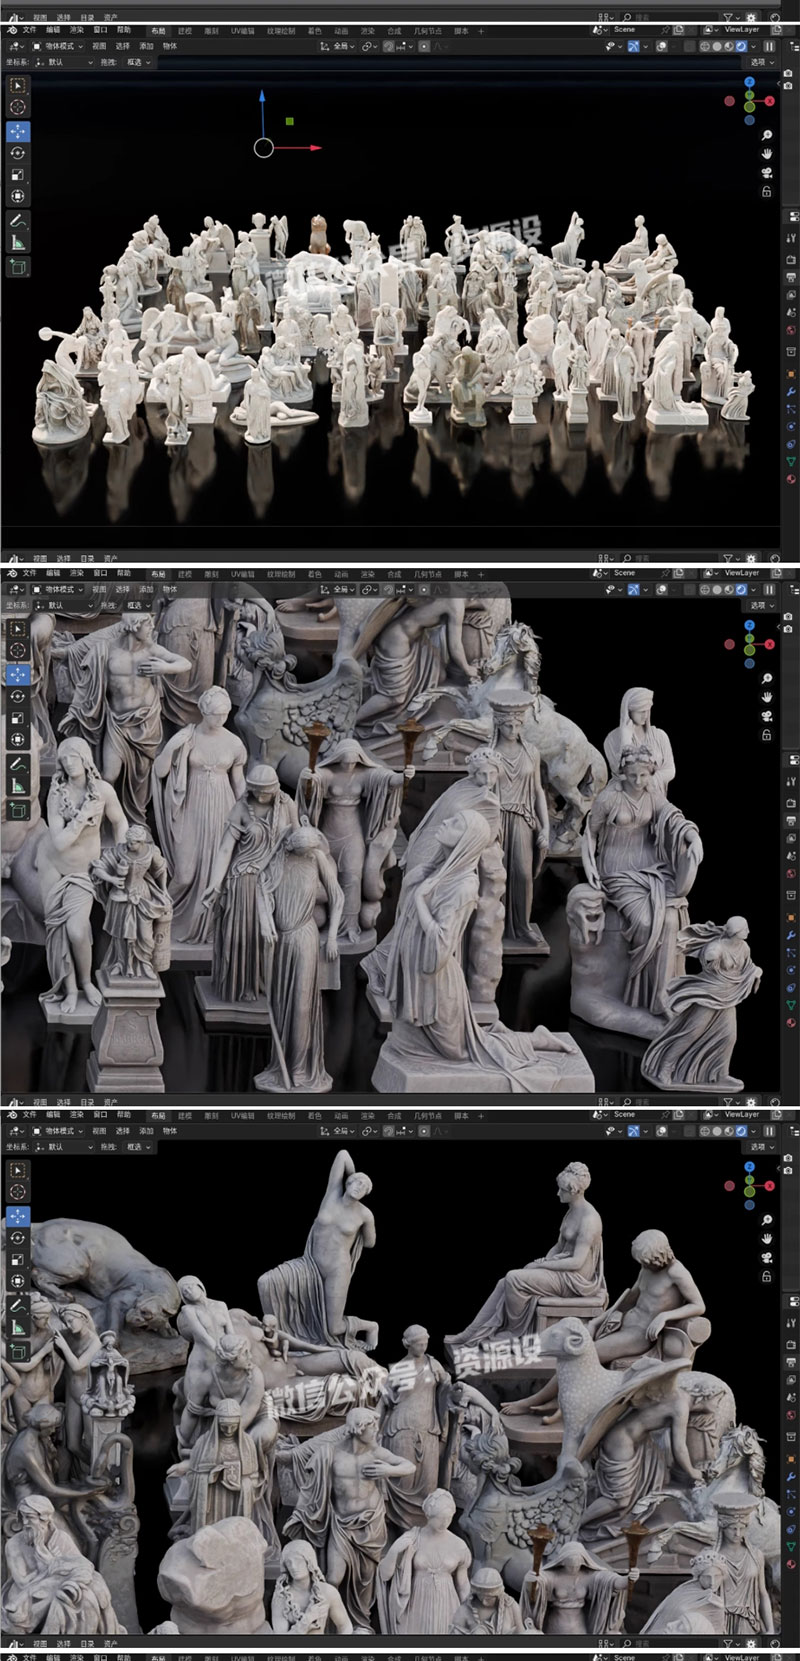The image size is (800, 1661).
Task: Switch to 几何节点 workspace tab in top Blender view
Action: (427, 31)
